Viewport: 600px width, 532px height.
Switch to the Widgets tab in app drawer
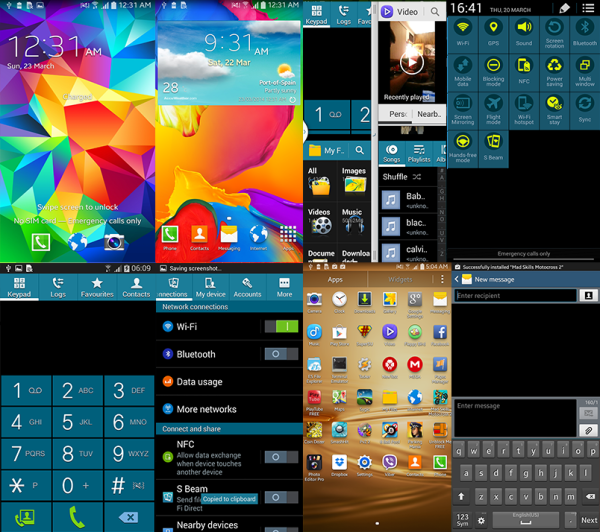(x=400, y=279)
